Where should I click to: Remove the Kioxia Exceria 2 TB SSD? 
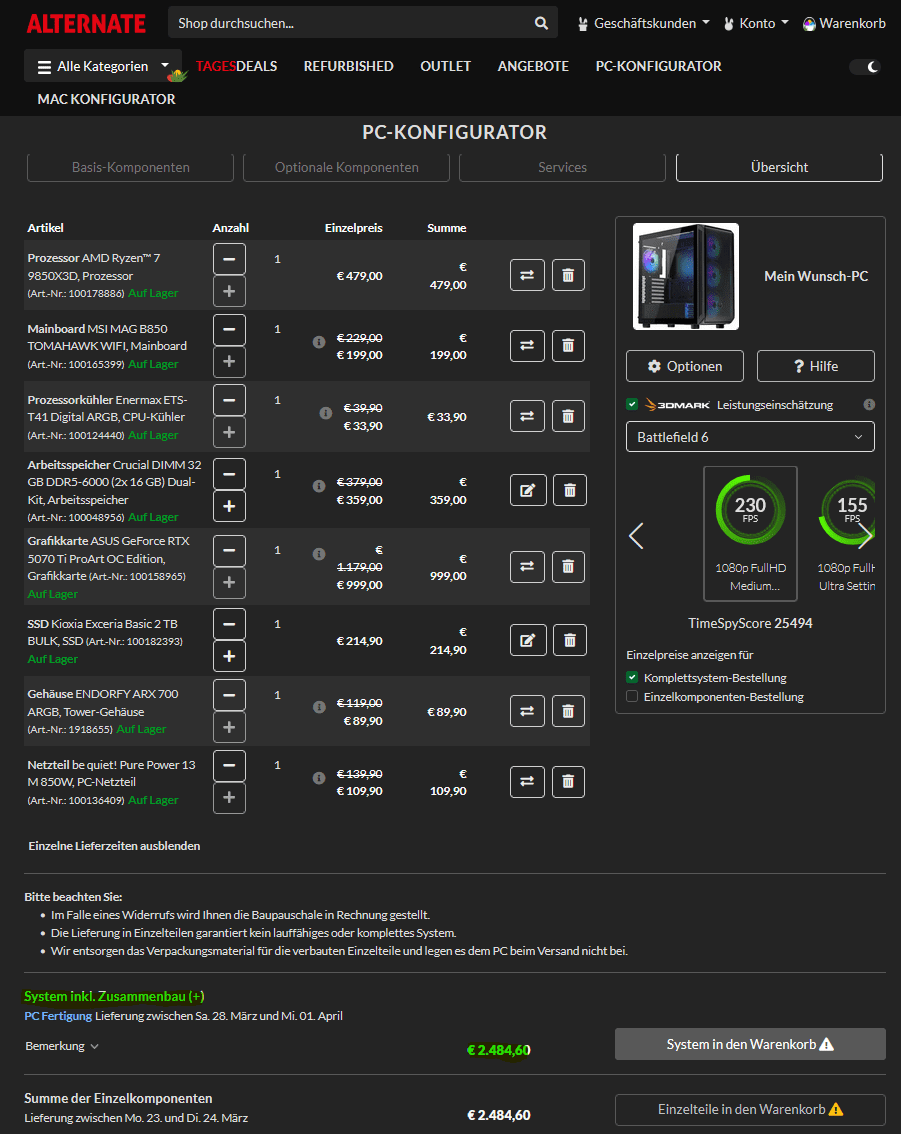pos(570,640)
